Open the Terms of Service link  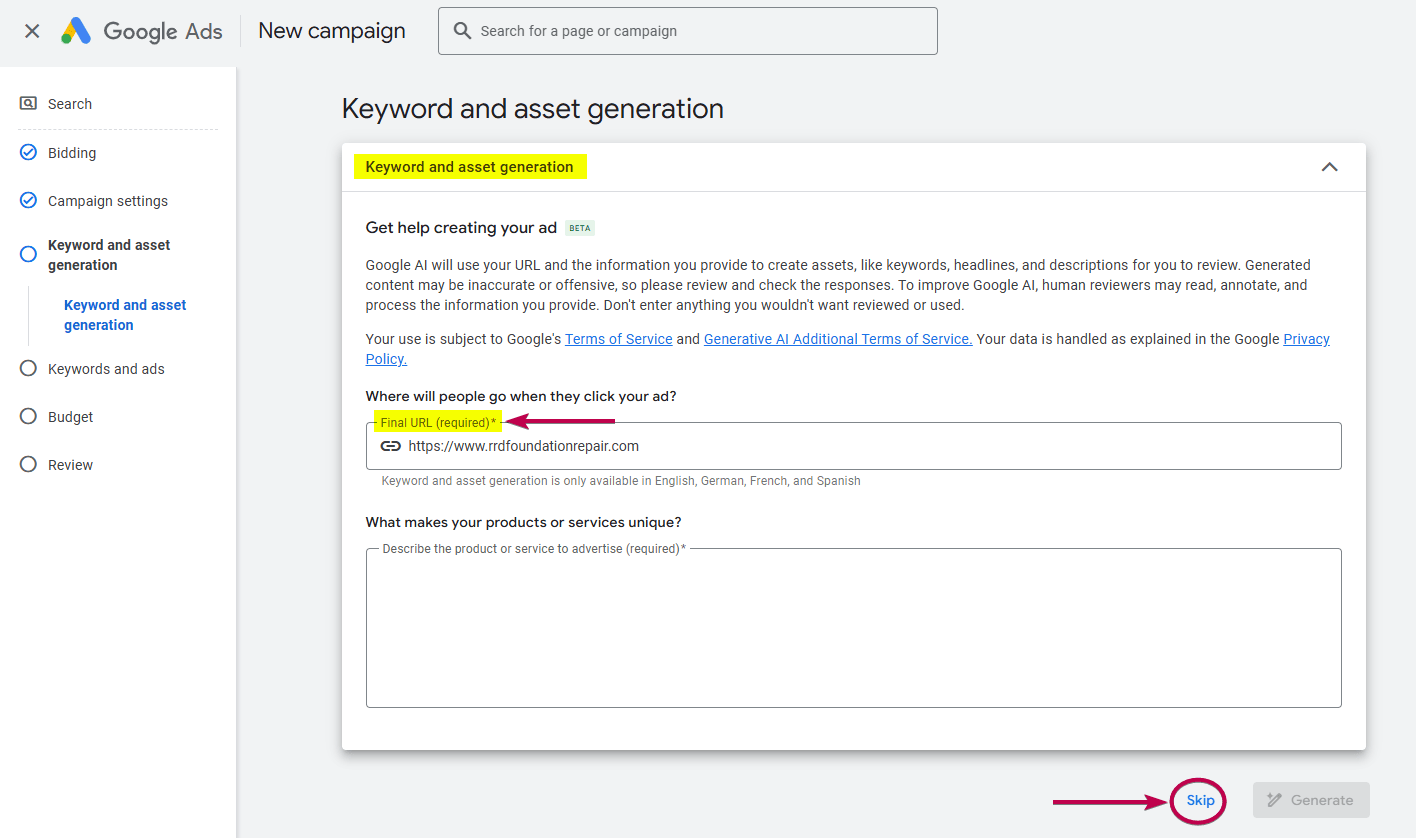coord(618,339)
